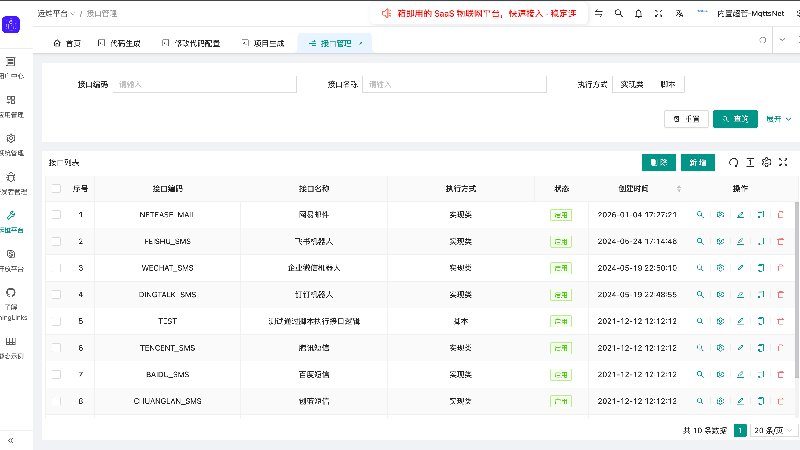The image size is (800, 450).
Task: Focus the interface code input field
Action: [x=205, y=84]
